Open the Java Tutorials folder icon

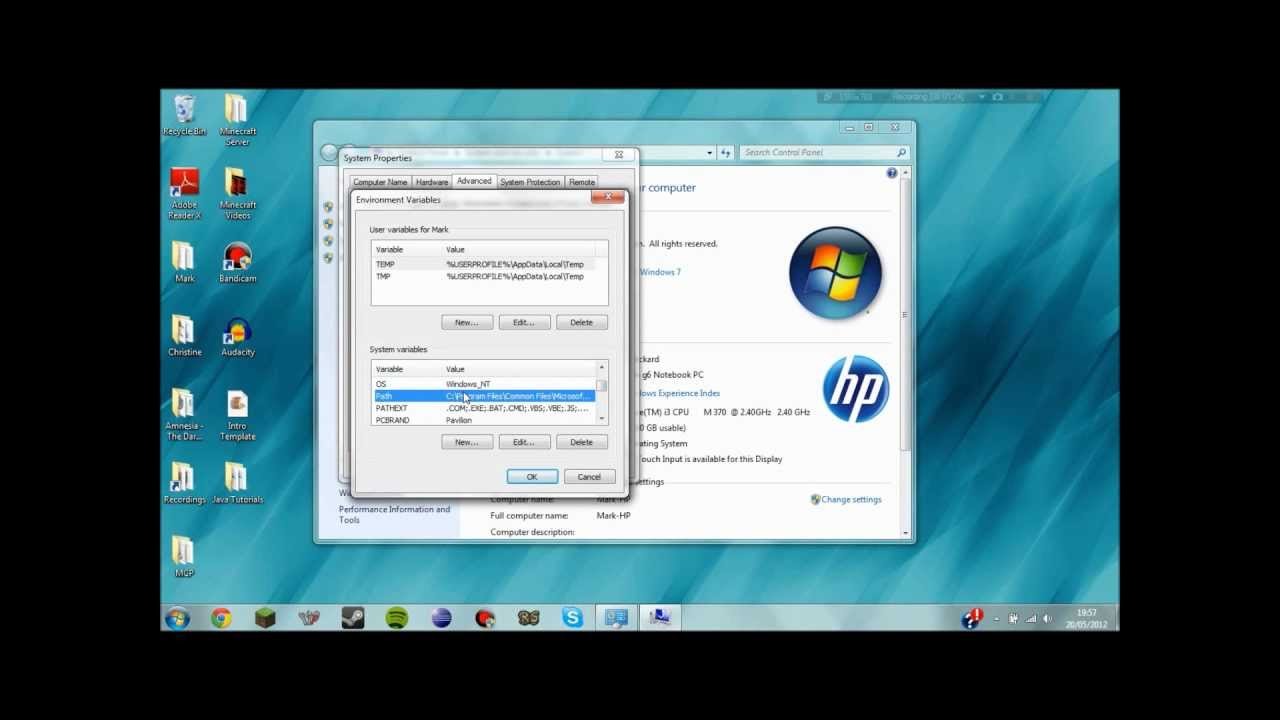click(237, 483)
